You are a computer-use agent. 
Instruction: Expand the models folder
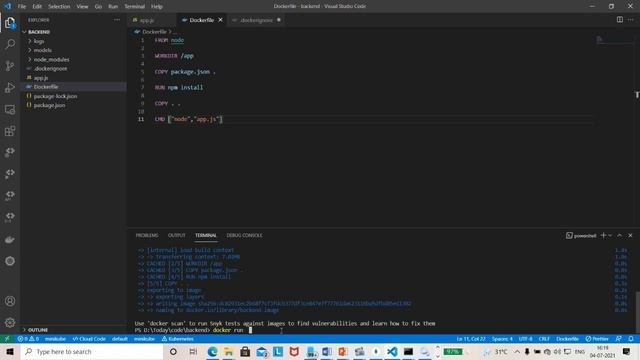[73, 50]
